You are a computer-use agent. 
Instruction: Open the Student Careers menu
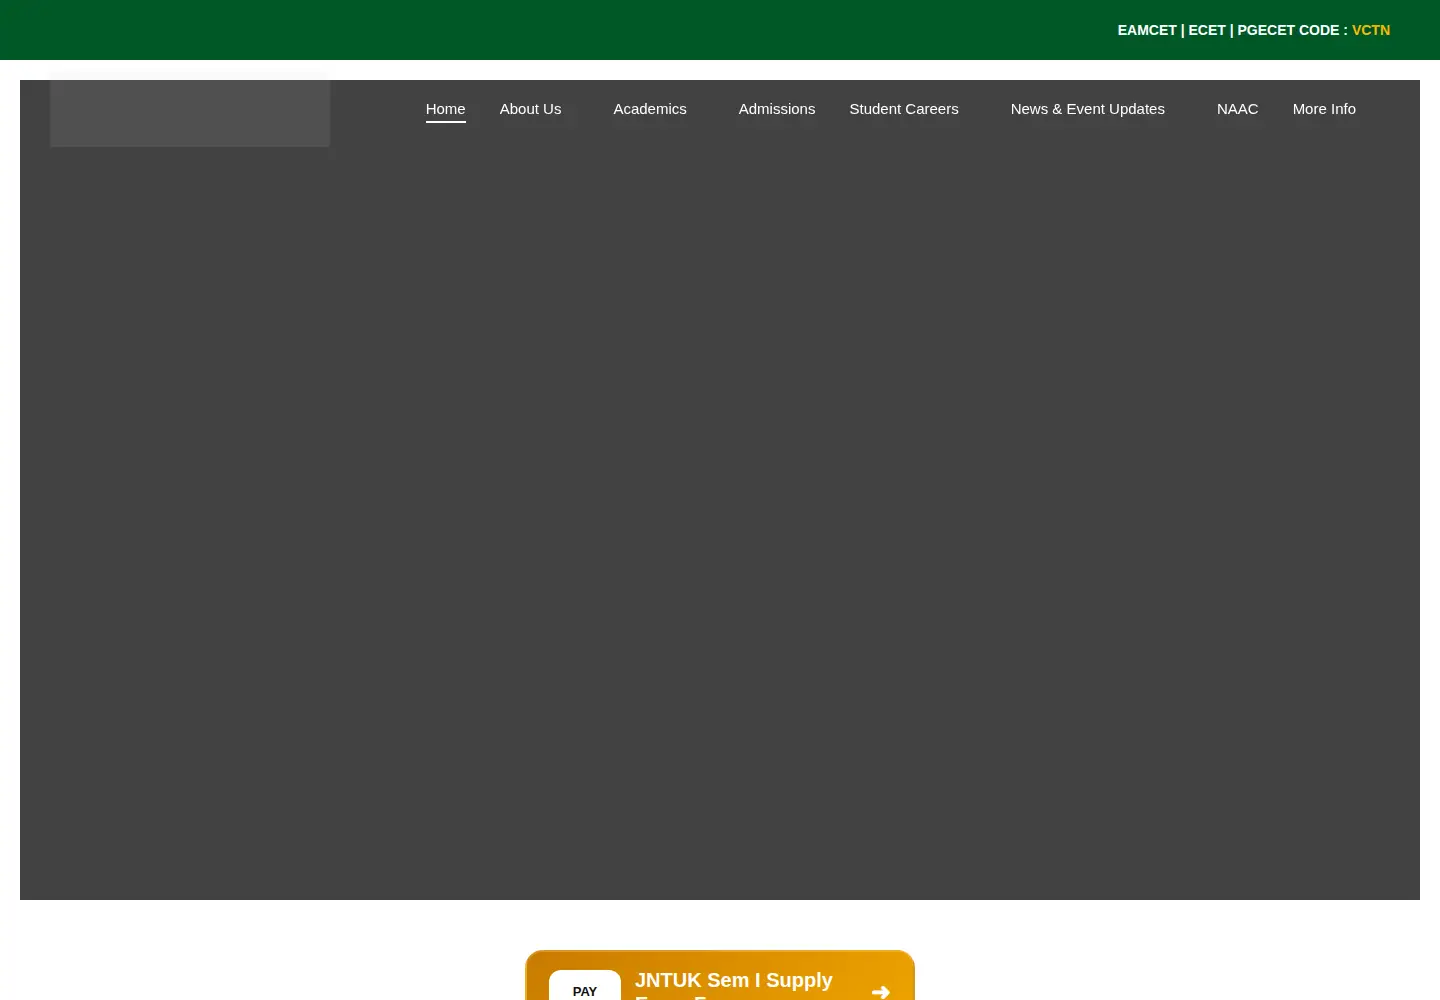click(x=904, y=109)
